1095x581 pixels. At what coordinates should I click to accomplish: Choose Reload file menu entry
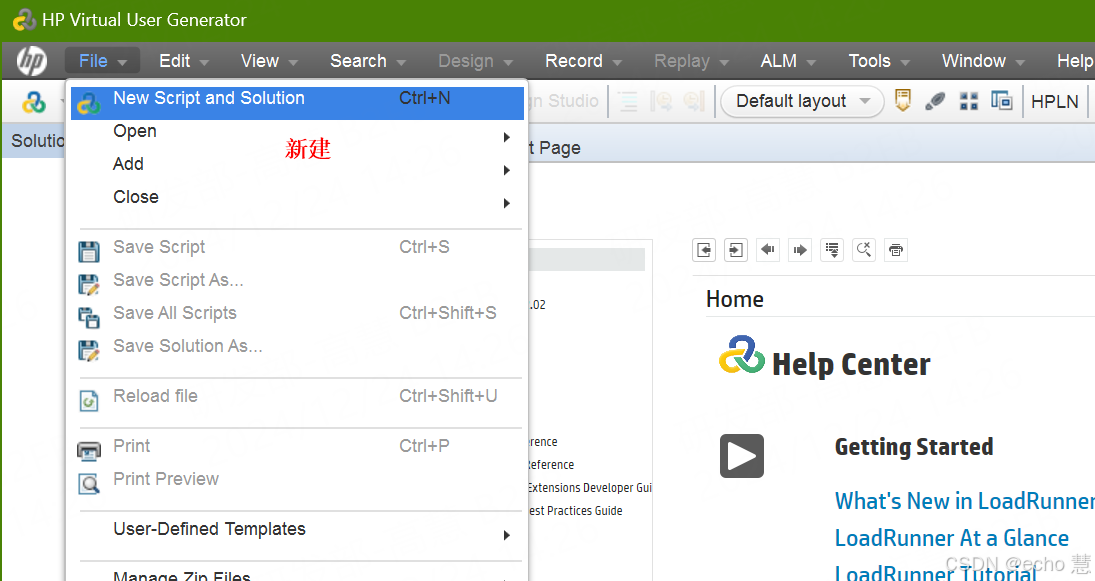297,396
